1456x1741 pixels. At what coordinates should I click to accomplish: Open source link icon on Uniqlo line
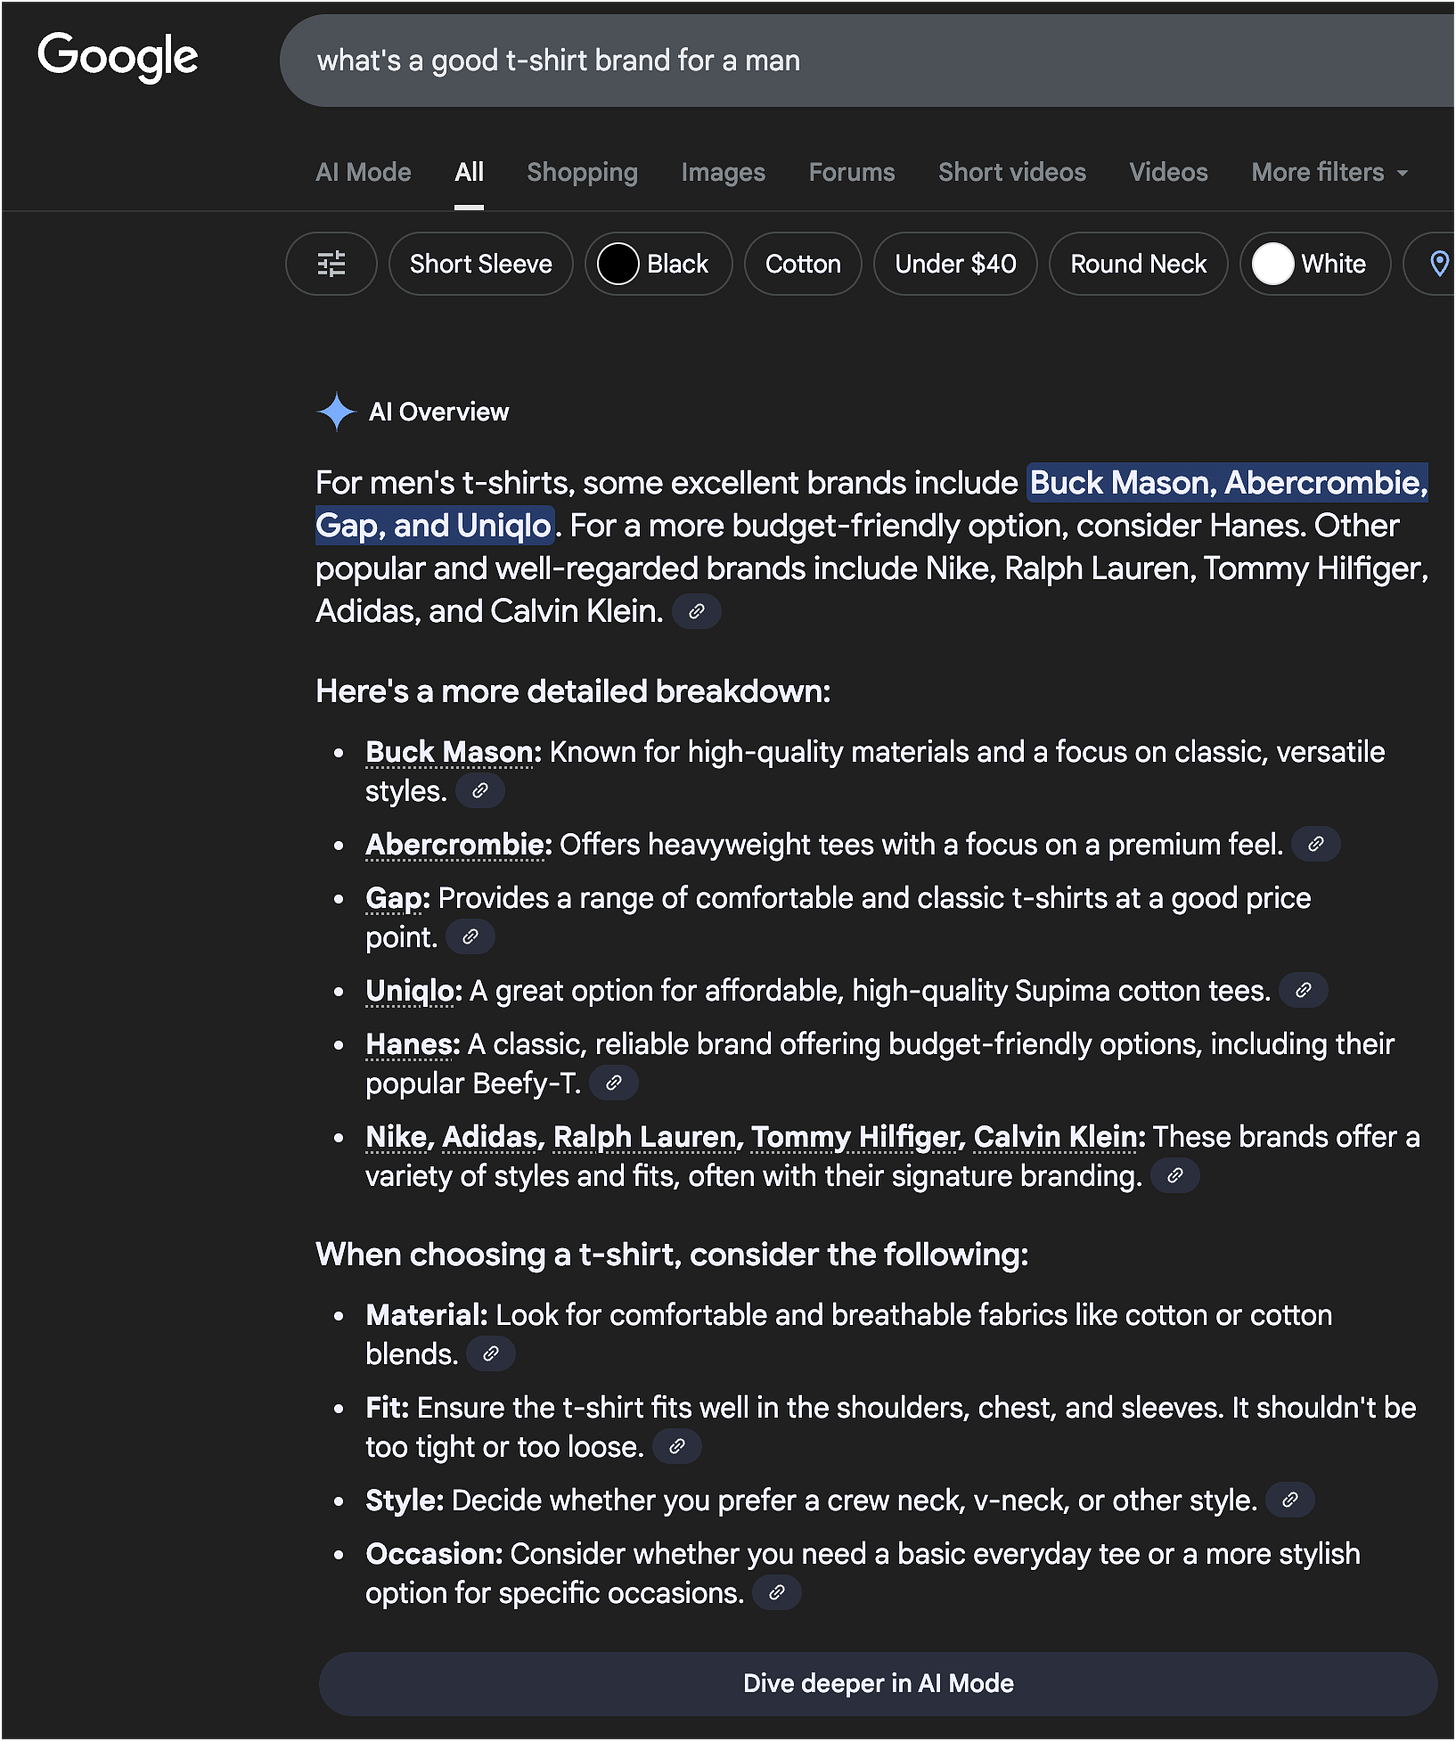[x=1304, y=991]
